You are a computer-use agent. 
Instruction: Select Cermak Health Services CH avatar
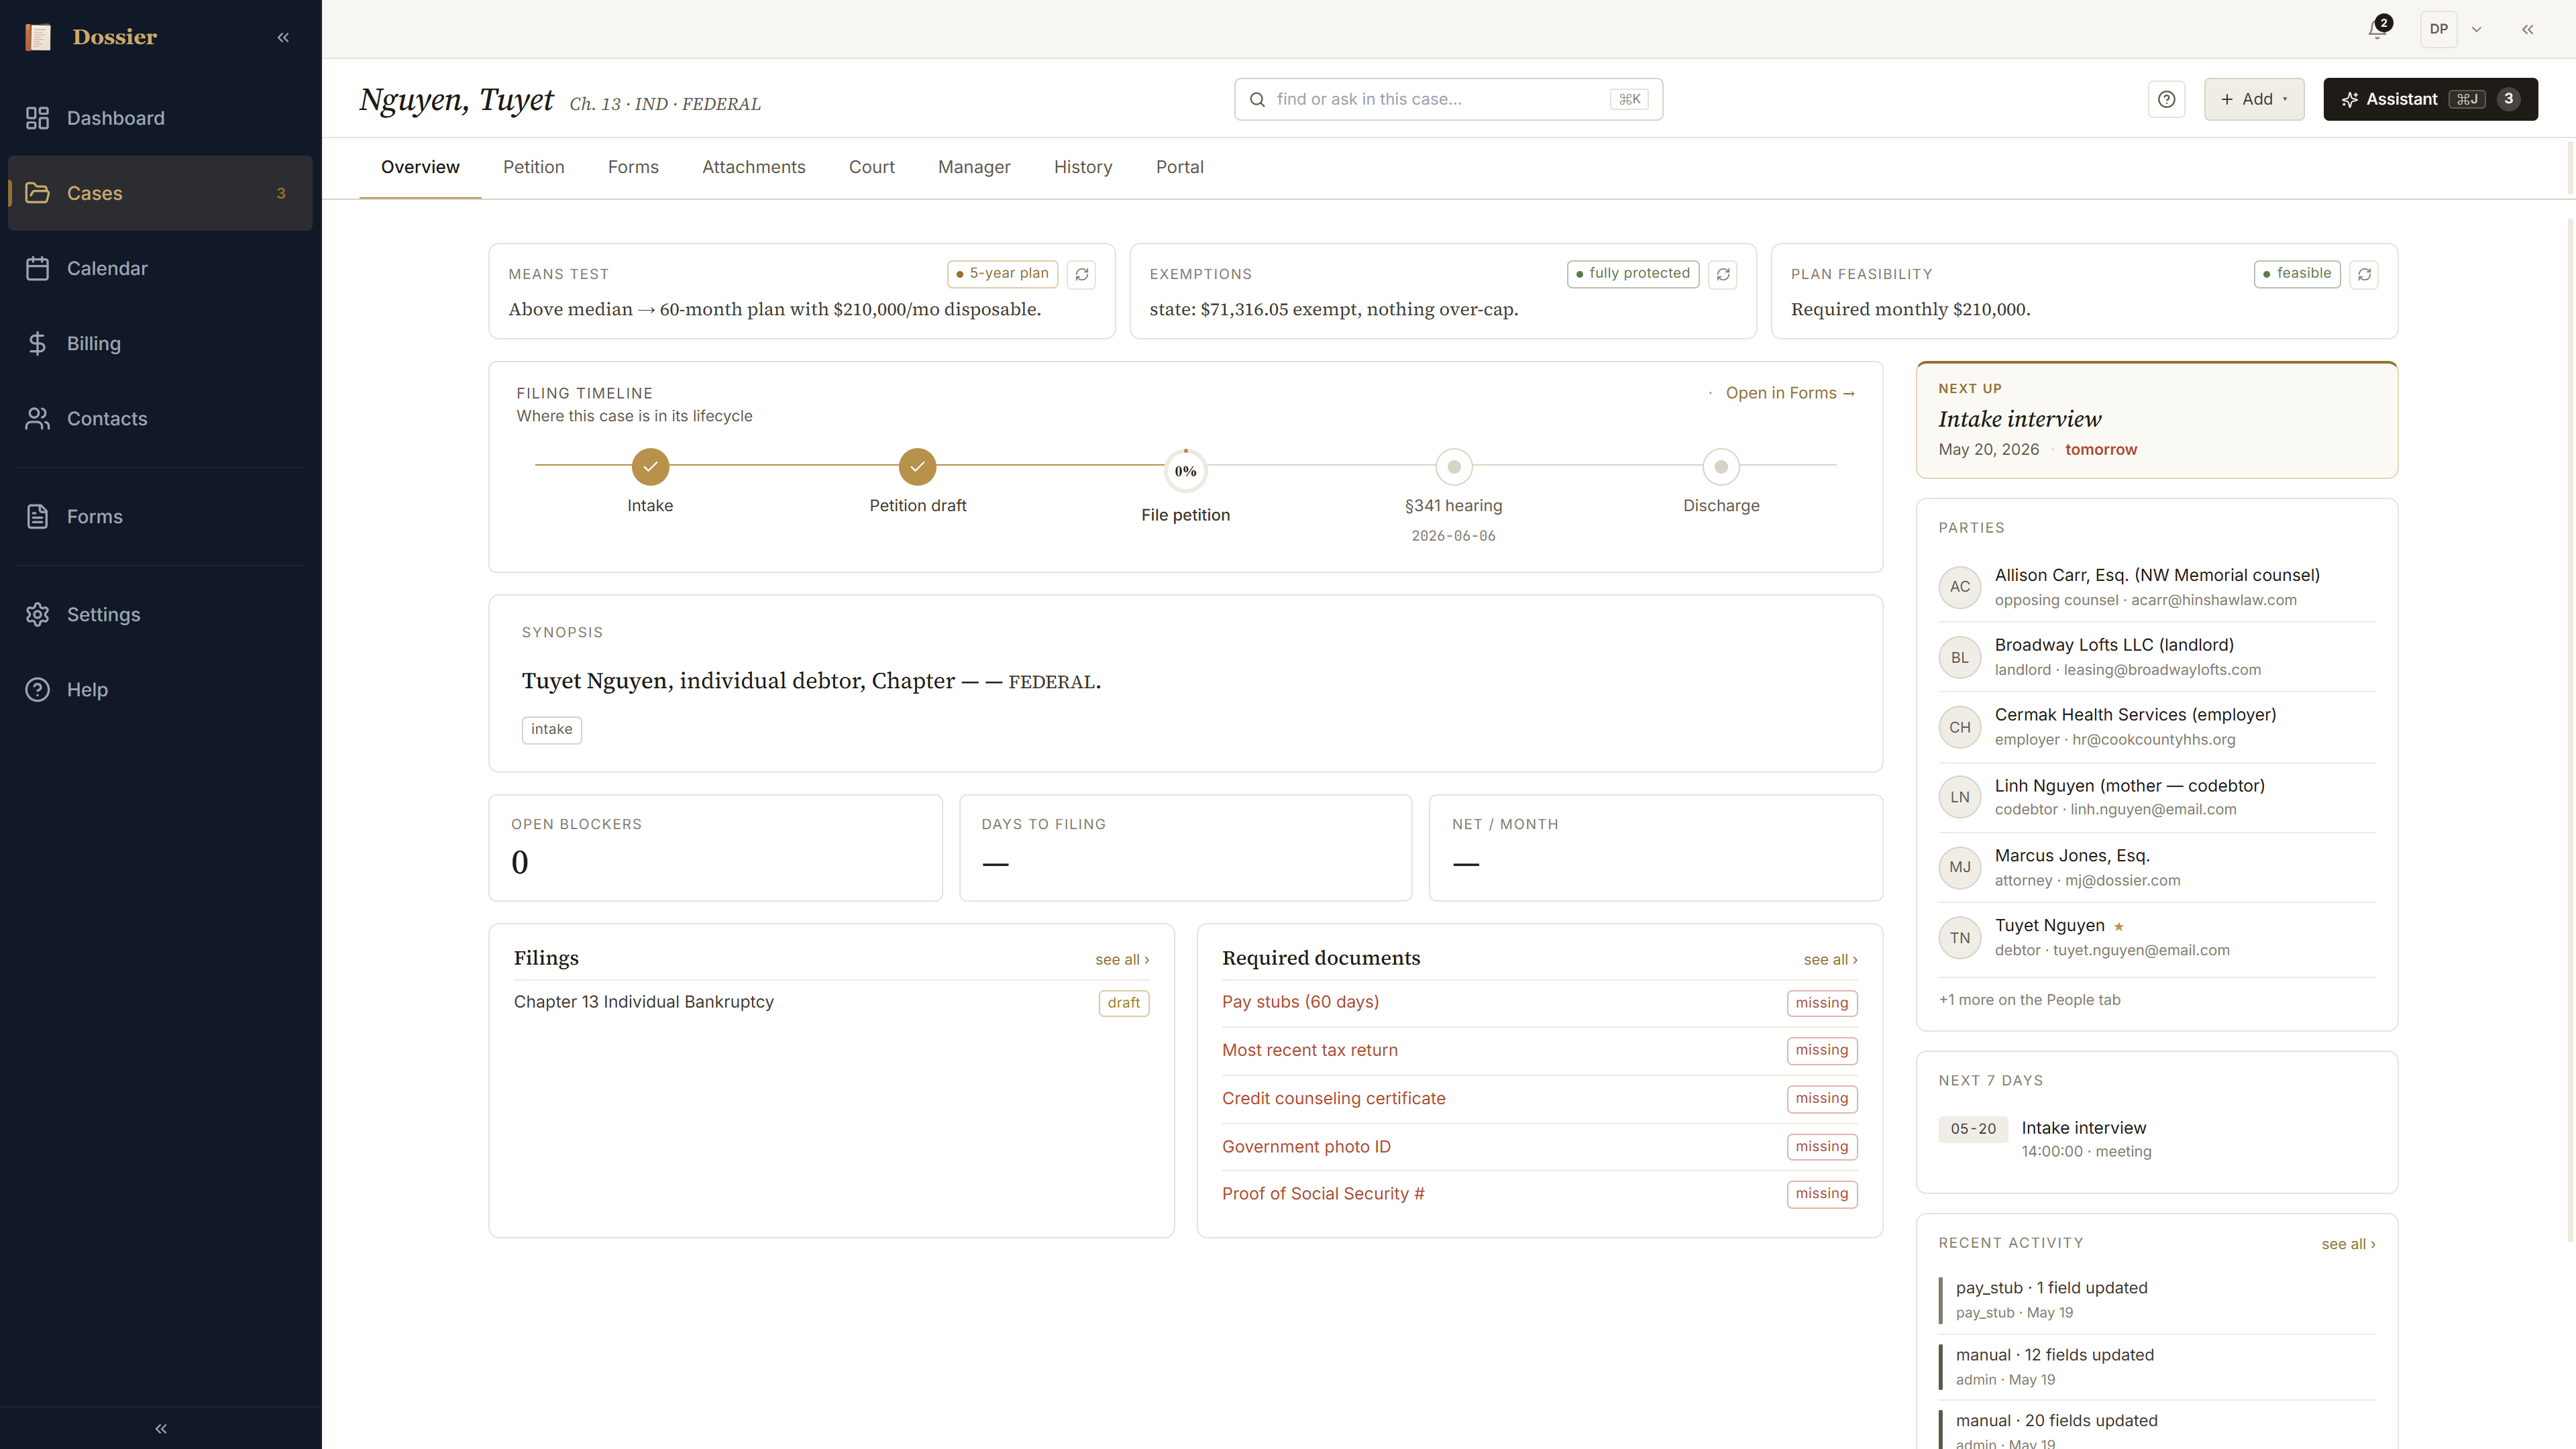pos(1959,727)
